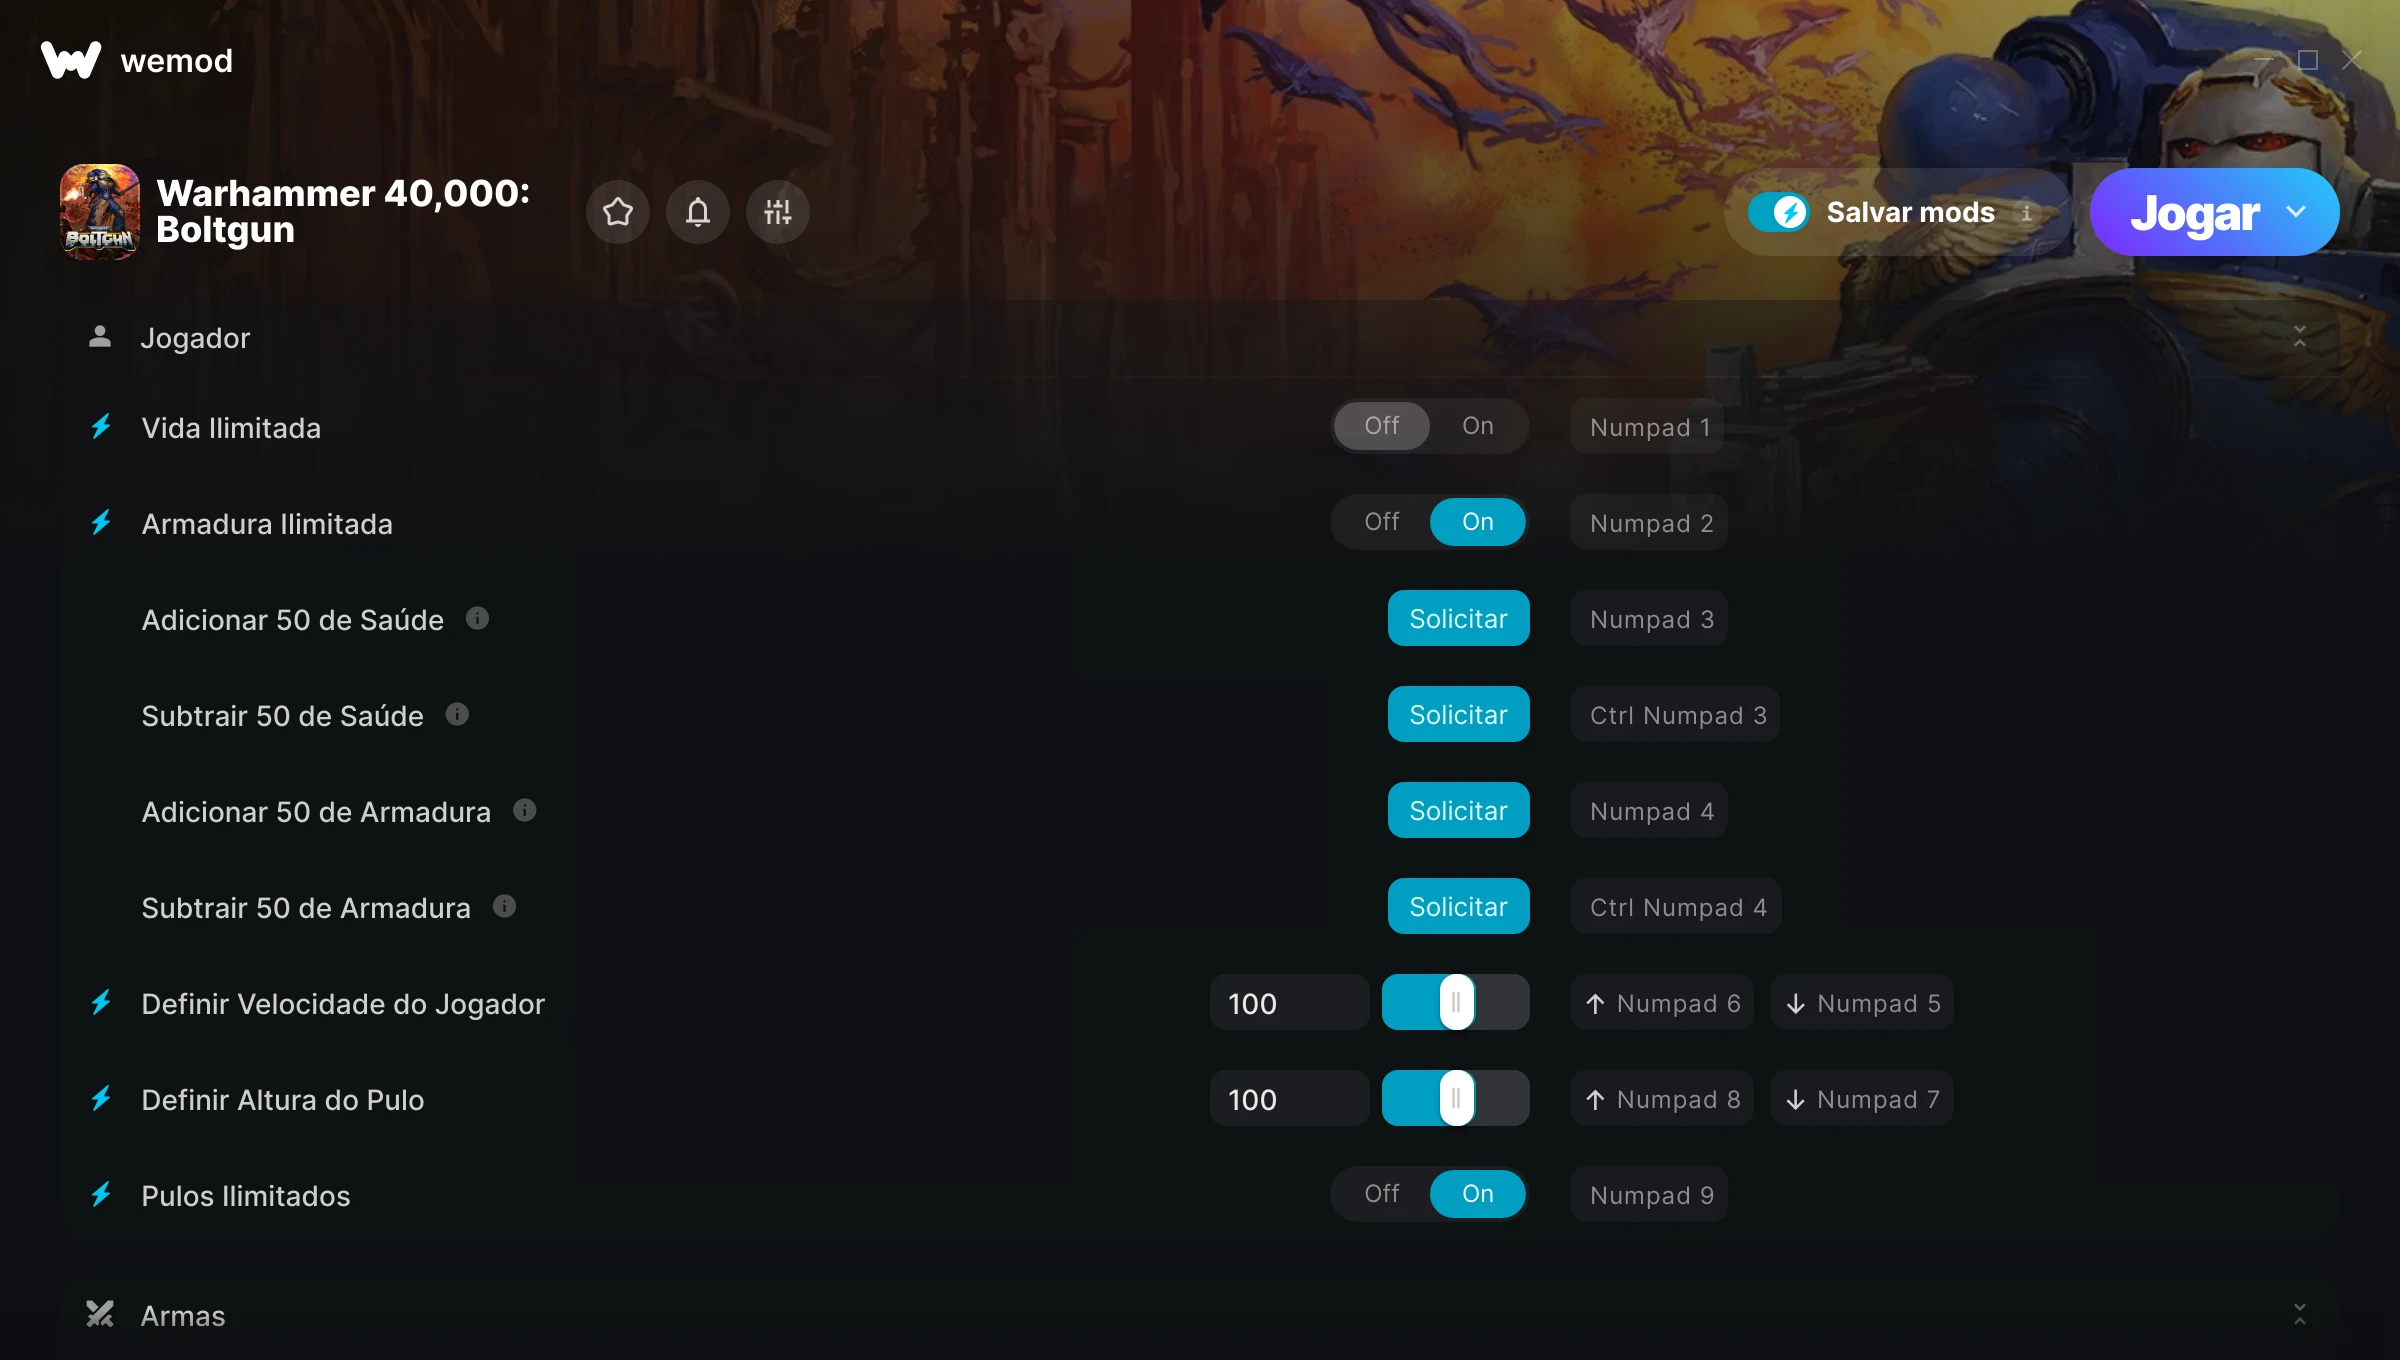This screenshot has height=1360, width=2400.
Task: Click the Numpad 1 hotkey for Vida Ilimitada
Action: click(1648, 427)
